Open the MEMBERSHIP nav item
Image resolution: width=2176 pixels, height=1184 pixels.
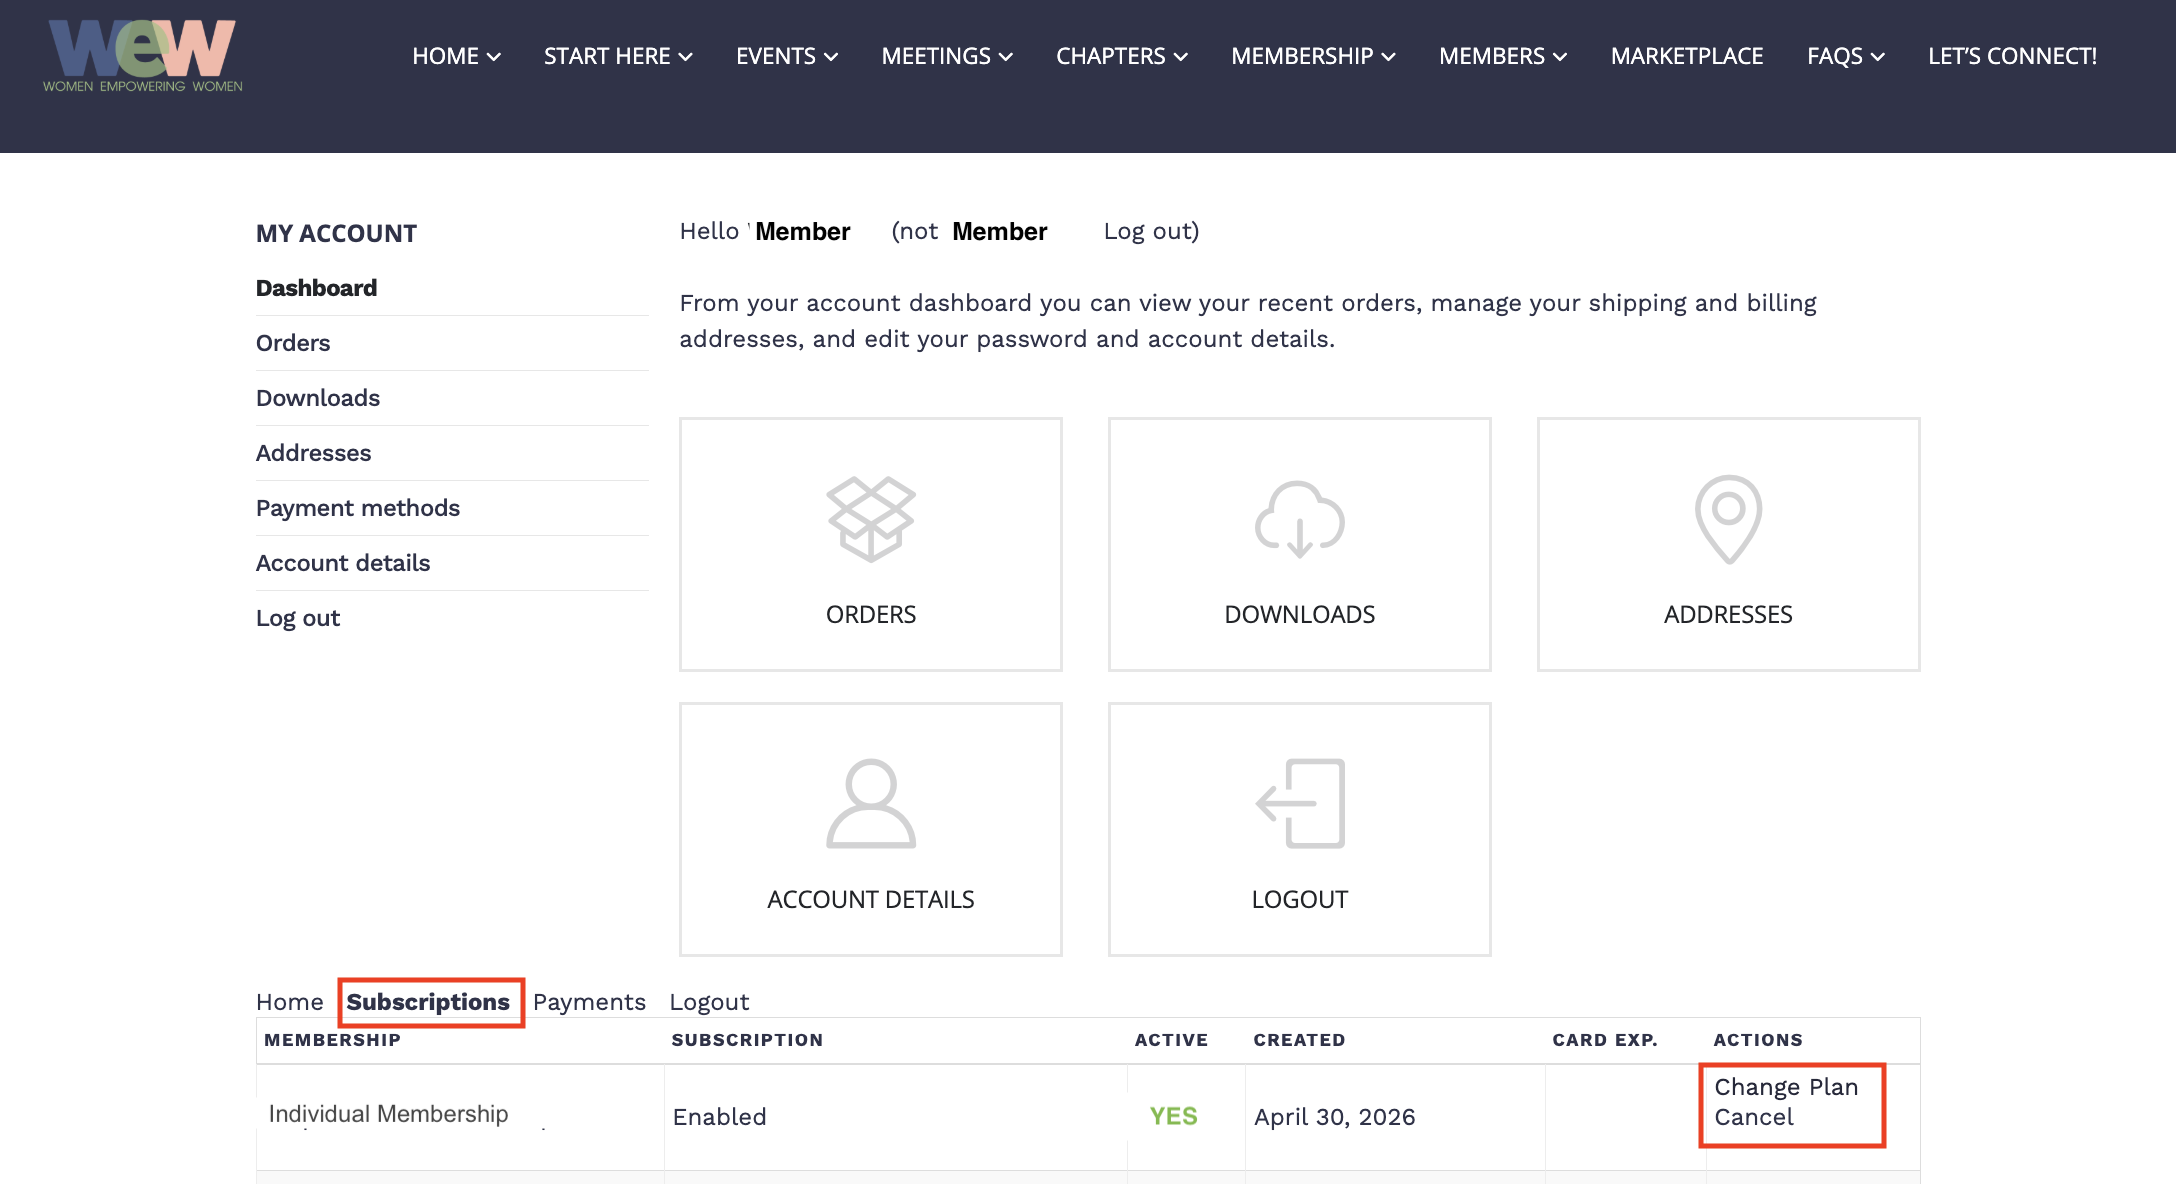coord(1302,56)
